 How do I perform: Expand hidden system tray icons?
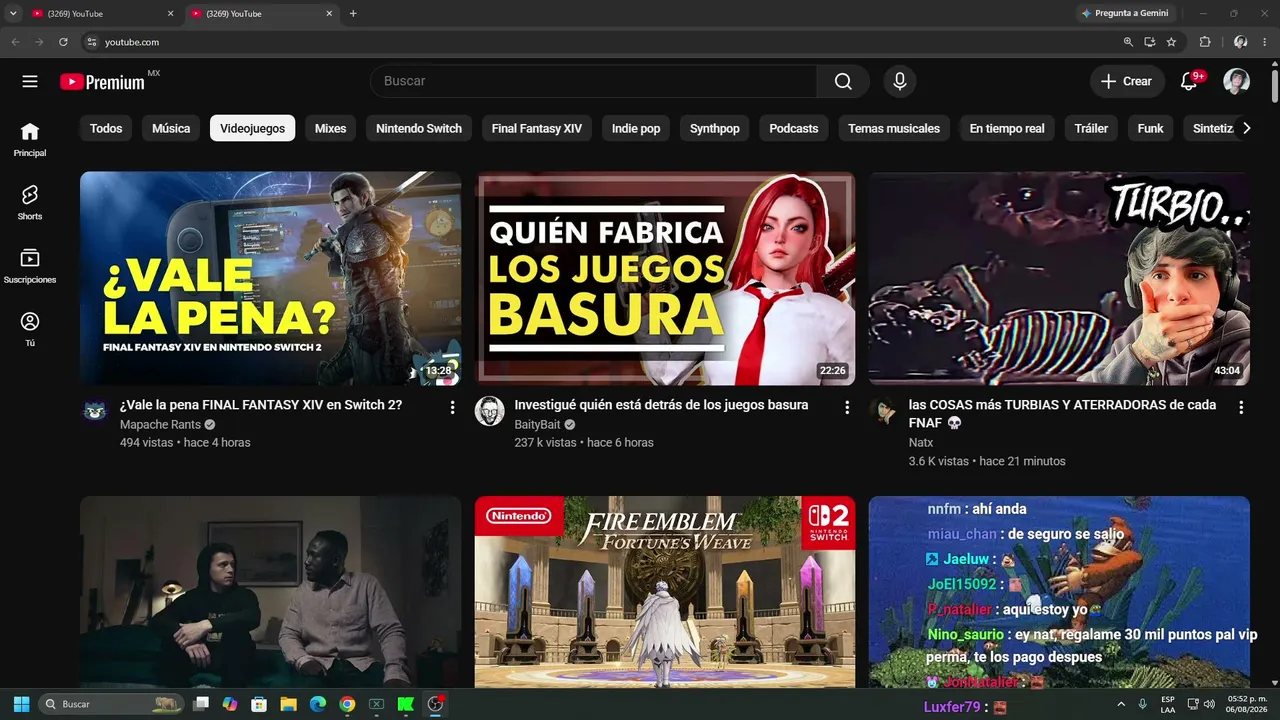[1121, 704]
